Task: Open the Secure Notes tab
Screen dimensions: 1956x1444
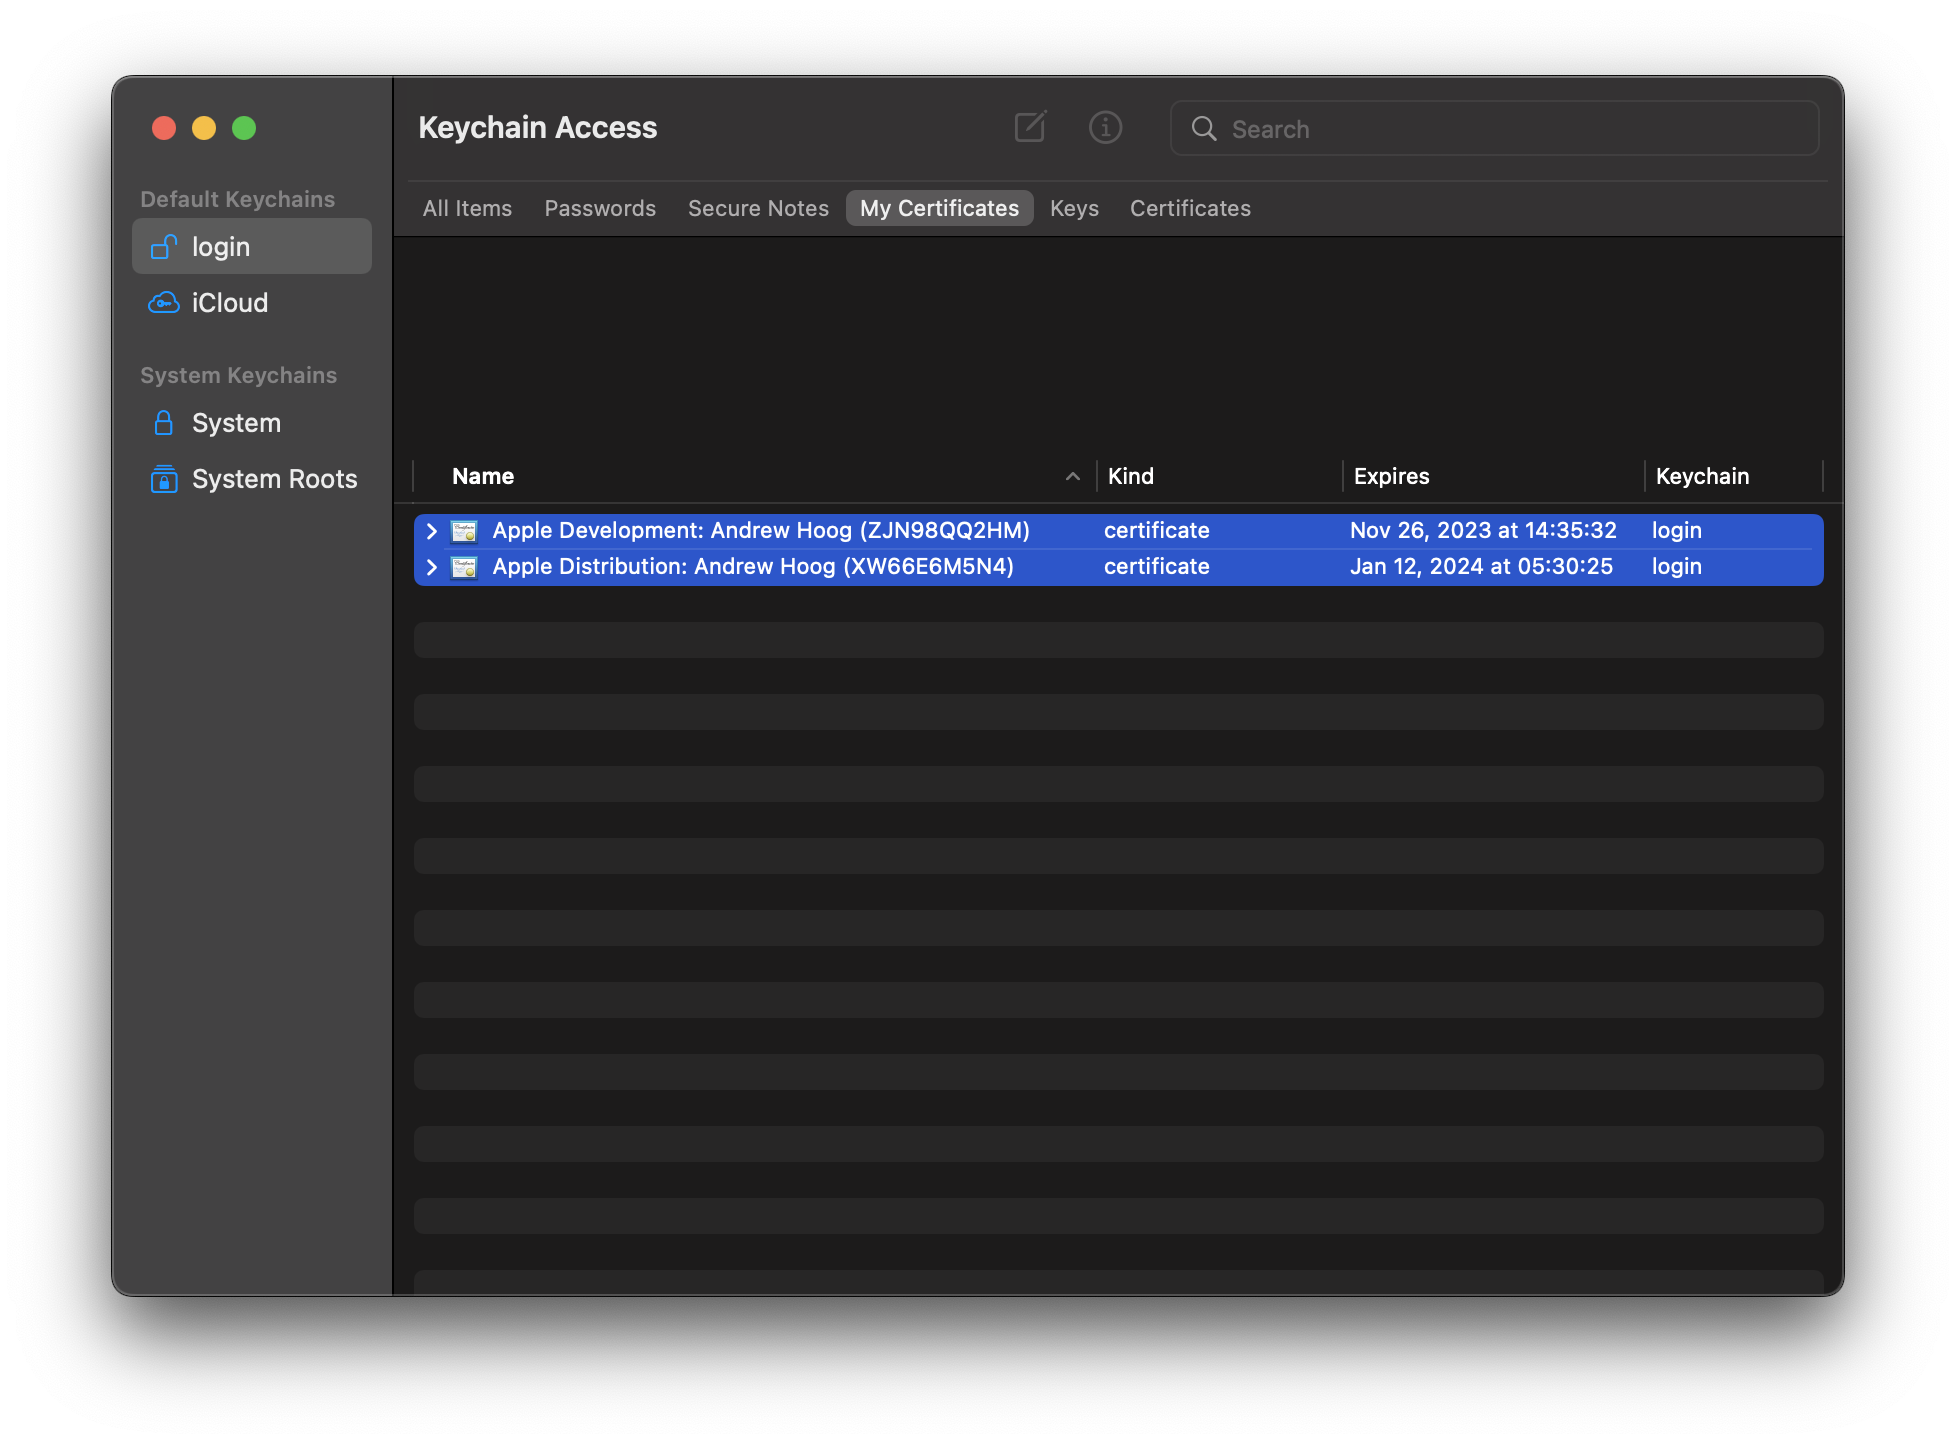Action: point(758,208)
